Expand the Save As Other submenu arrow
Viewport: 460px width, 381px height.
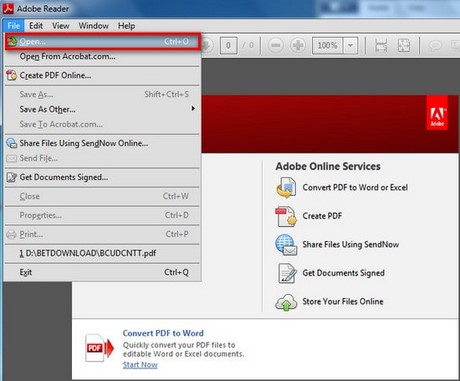pyautogui.click(x=193, y=109)
